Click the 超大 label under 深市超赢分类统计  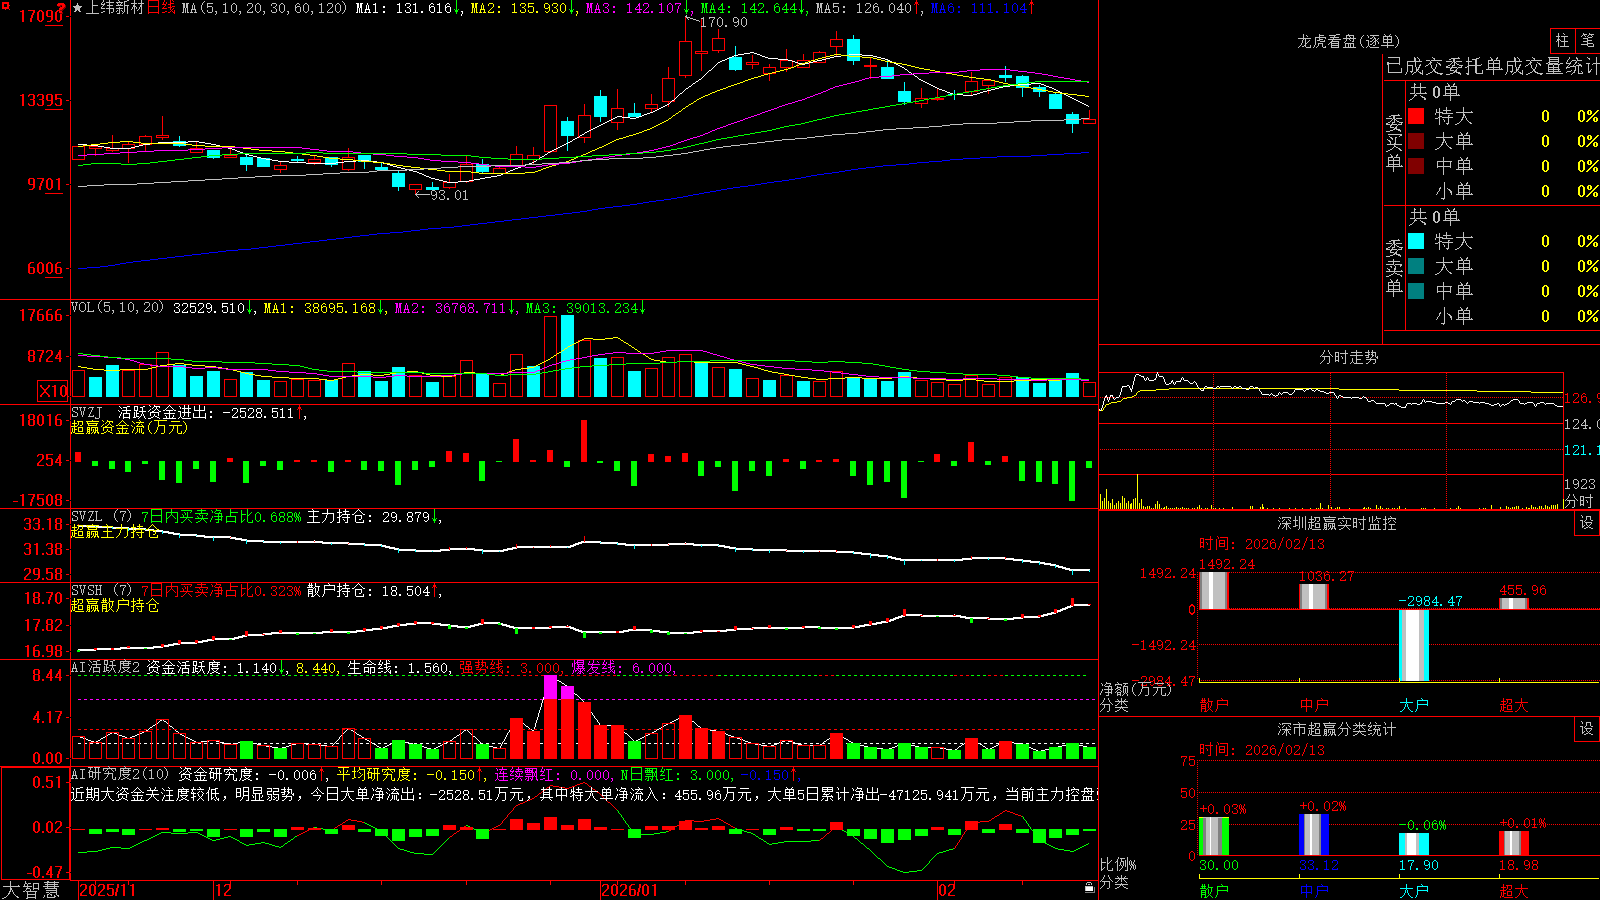coord(1514,891)
